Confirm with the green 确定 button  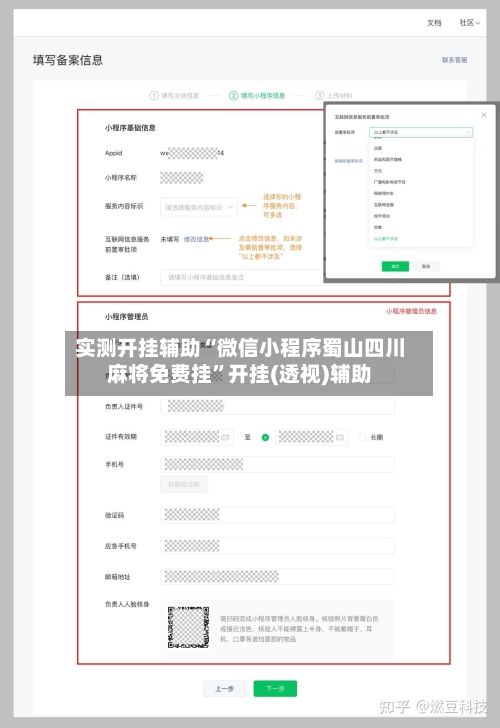395,266
